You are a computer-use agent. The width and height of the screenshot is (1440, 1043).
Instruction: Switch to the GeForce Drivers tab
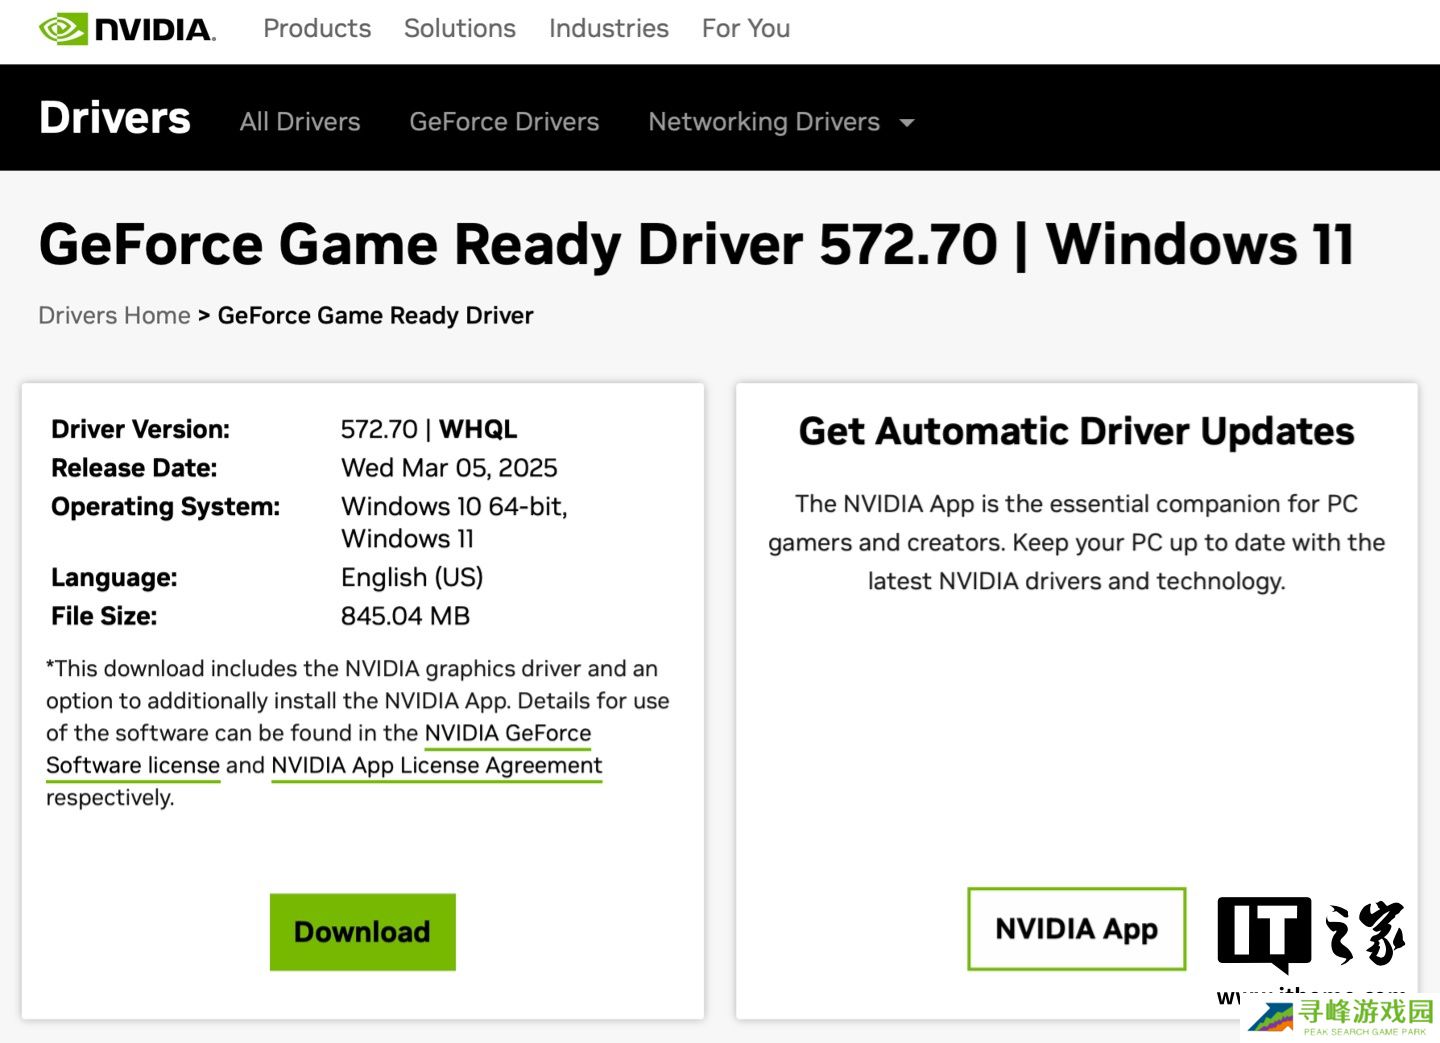pos(504,122)
